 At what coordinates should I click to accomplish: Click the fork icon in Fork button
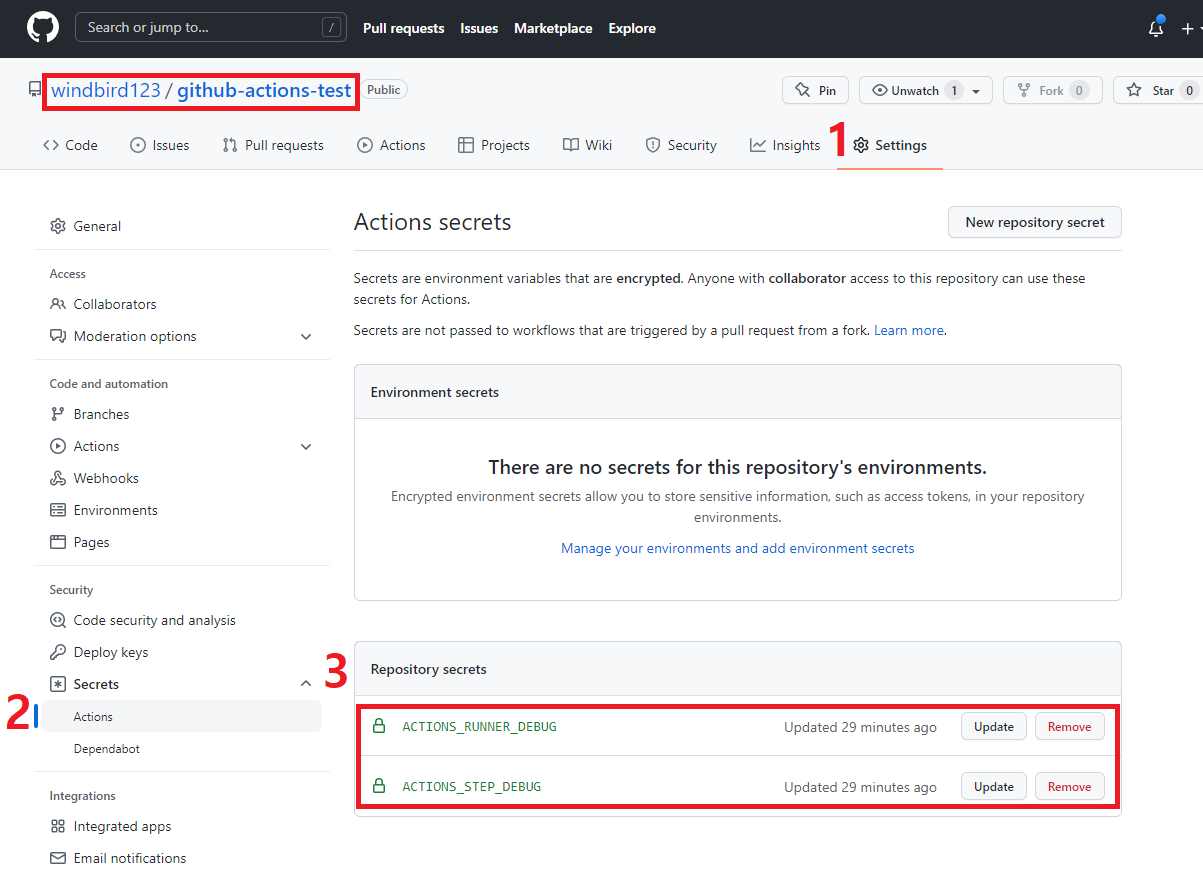coord(1024,90)
